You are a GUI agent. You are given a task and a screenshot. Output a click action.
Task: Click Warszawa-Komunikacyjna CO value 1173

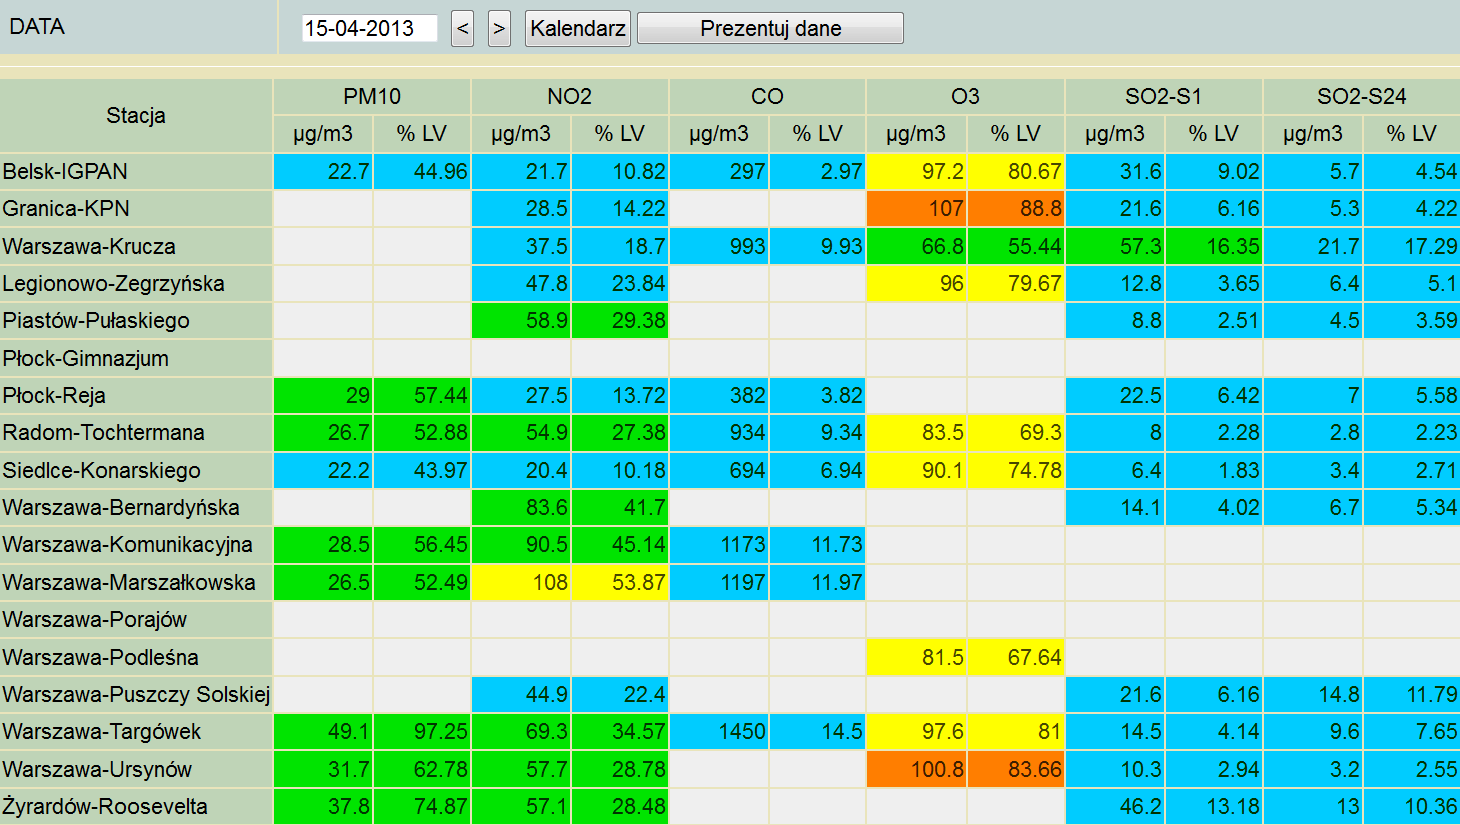[719, 544]
